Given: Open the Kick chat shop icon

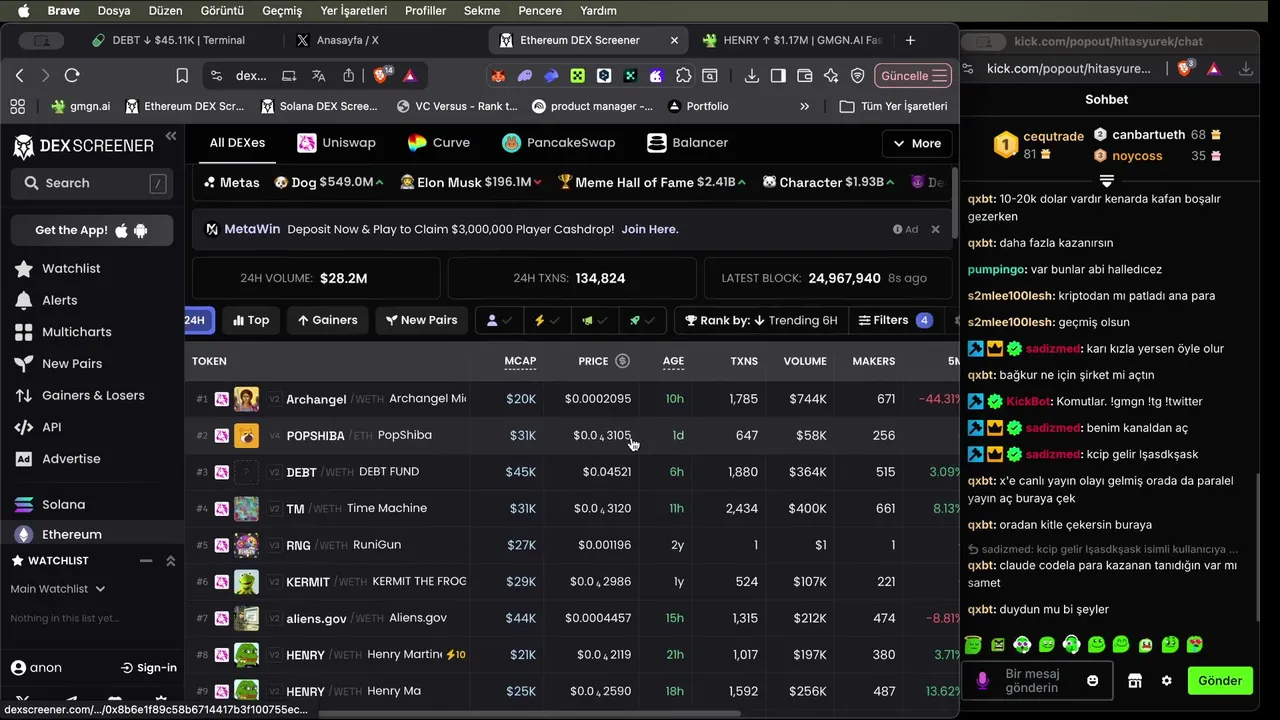Looking at the screenshot, I should coord(1134,681).
